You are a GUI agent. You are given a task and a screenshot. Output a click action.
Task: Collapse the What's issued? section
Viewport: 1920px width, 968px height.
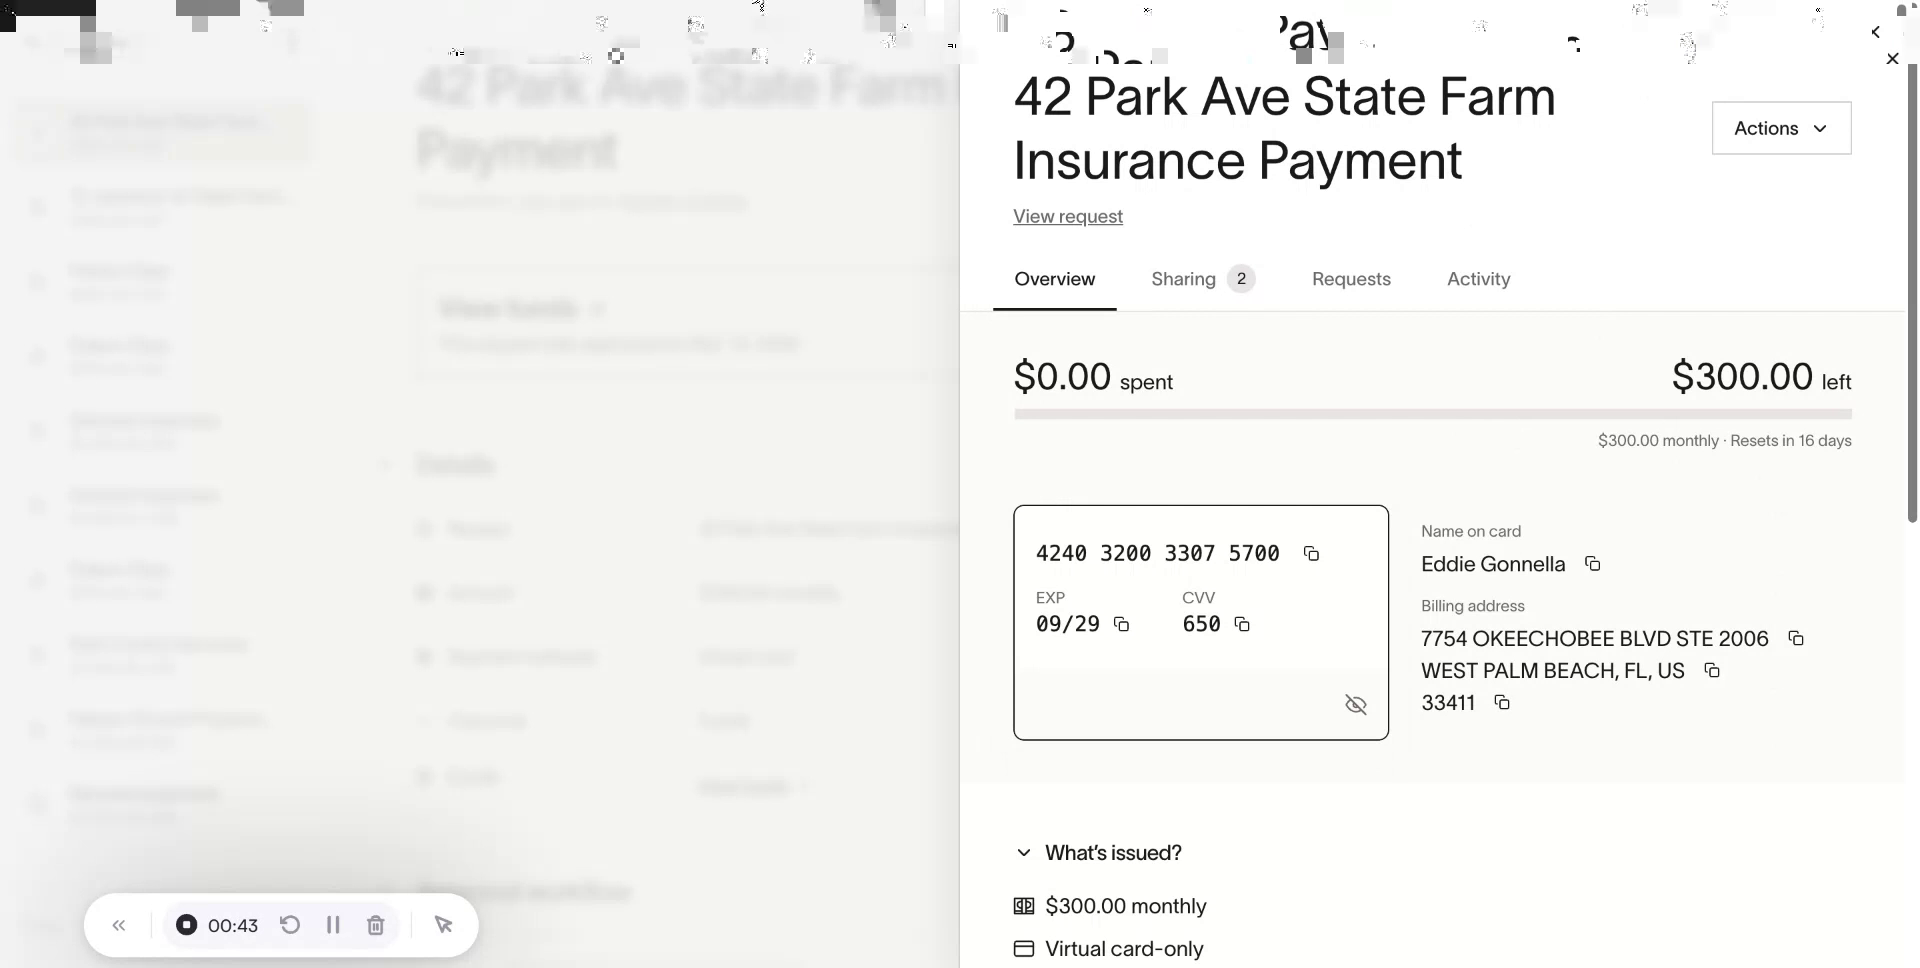click(1024, 853)
